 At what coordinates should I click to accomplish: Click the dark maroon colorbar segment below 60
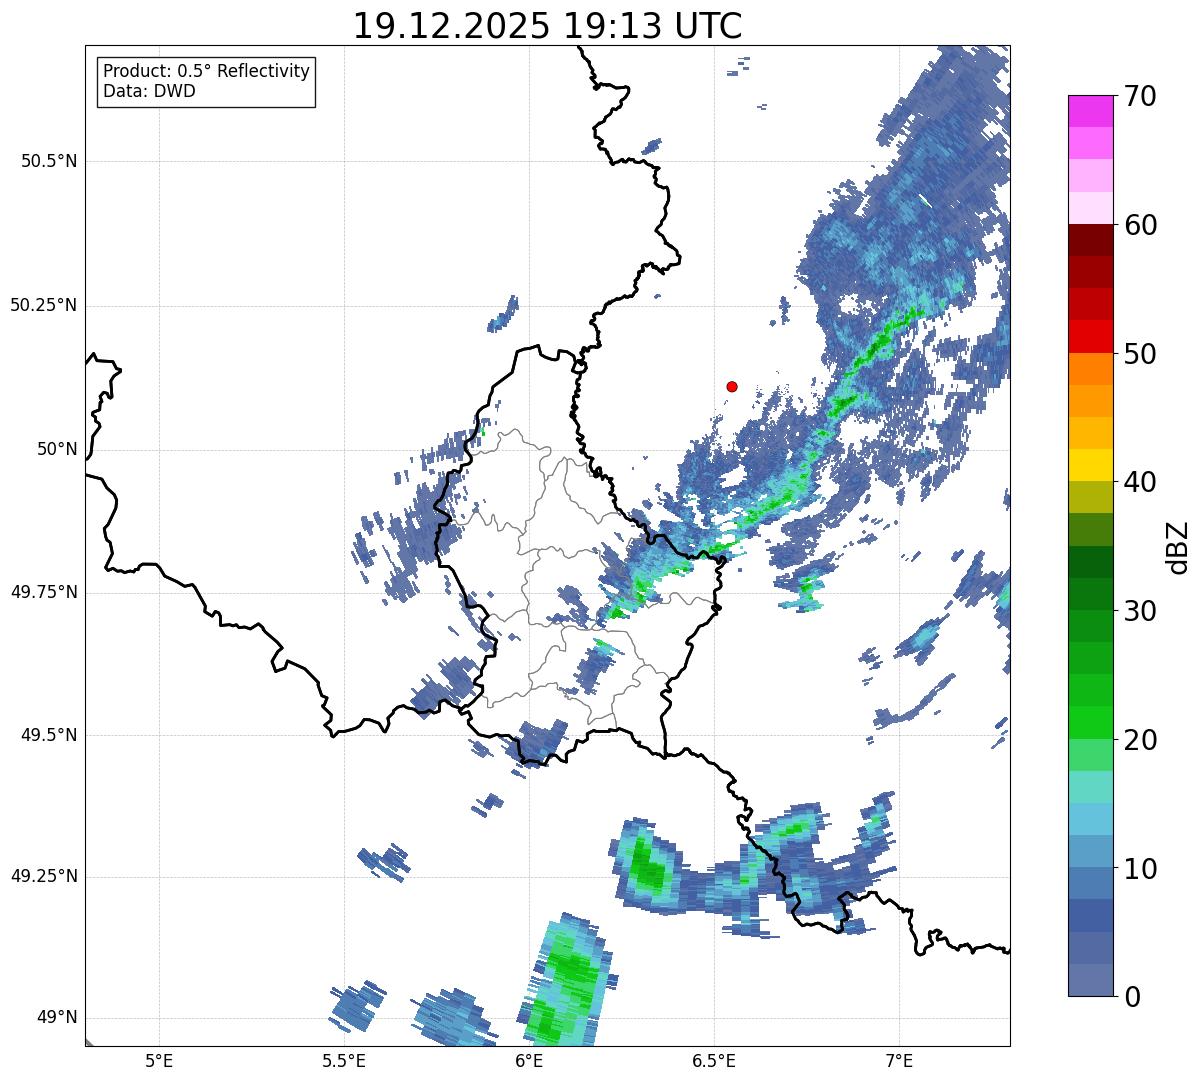pos(1090,240)
